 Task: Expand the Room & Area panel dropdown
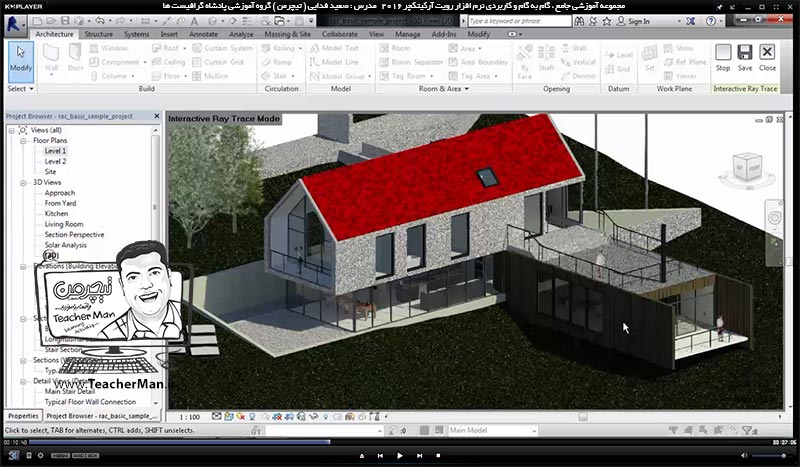point(444,89)
